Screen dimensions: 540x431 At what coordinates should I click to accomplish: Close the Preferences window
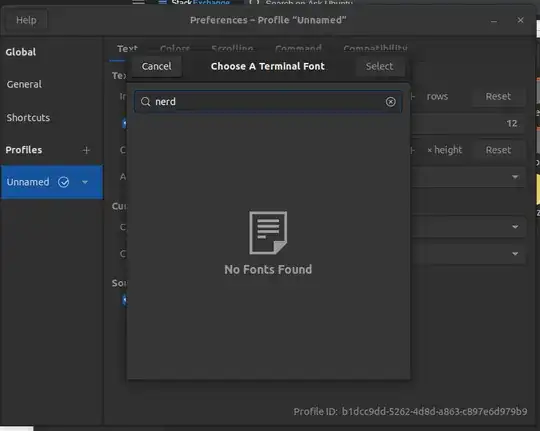(x=520, y=20)
